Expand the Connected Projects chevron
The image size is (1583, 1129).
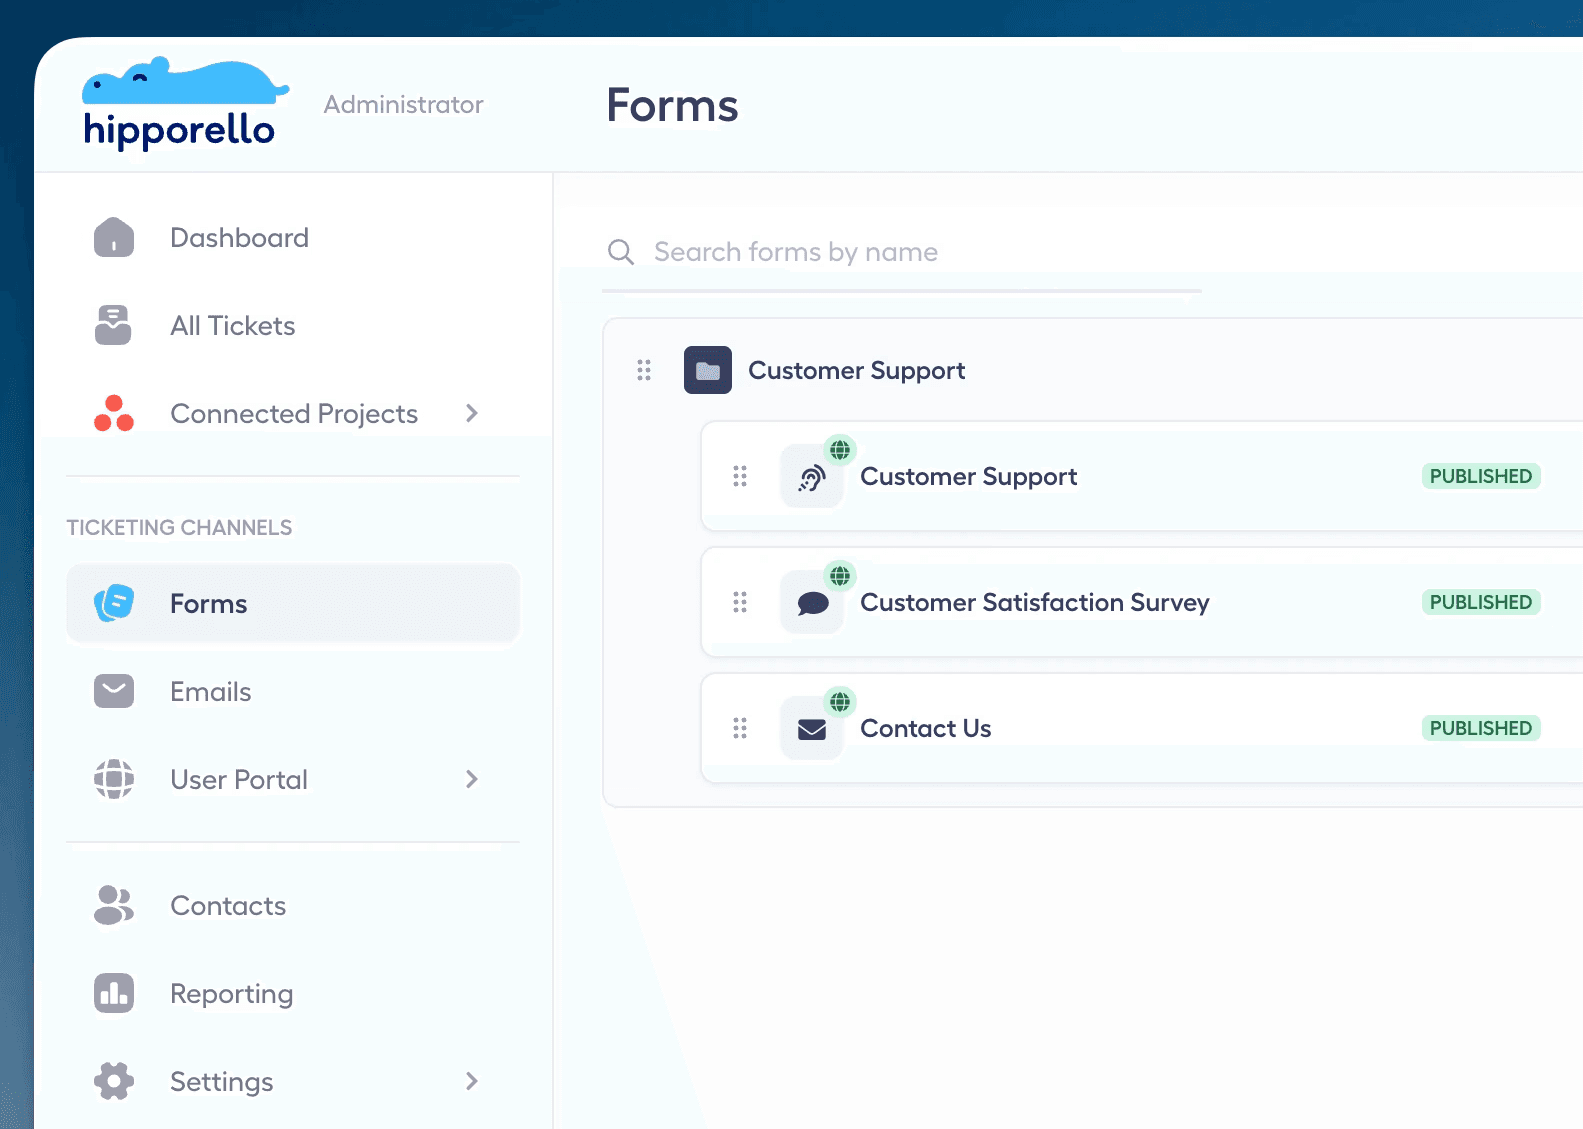(x=472, y=413)
